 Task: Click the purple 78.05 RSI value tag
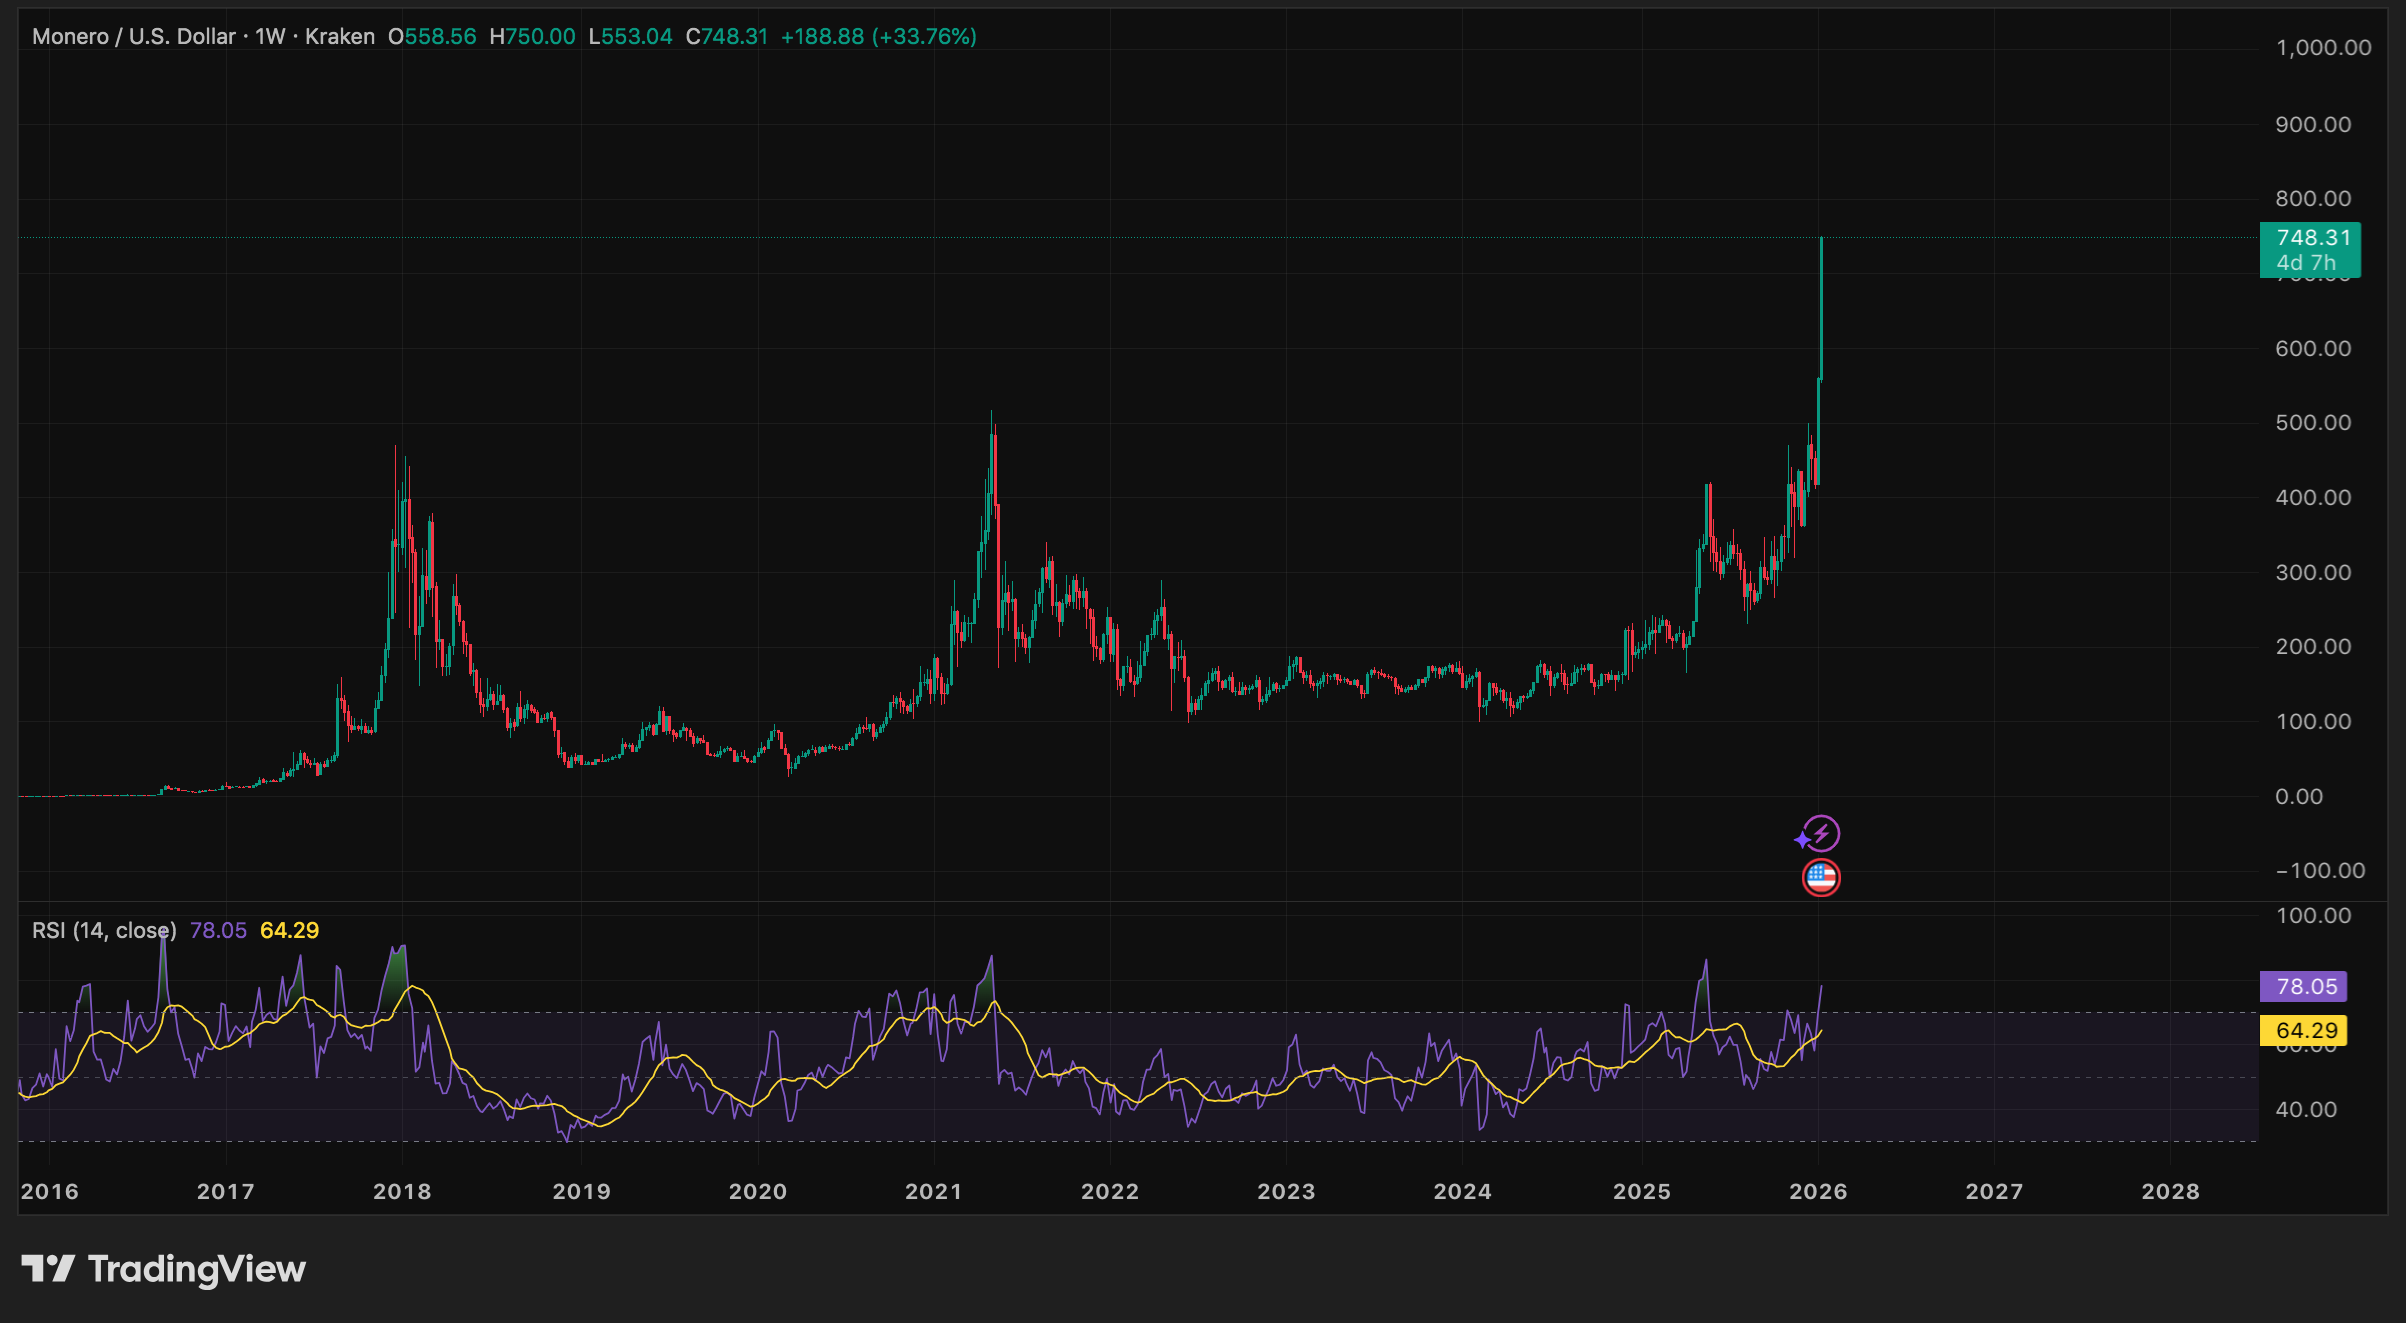tap(2304, 987)
